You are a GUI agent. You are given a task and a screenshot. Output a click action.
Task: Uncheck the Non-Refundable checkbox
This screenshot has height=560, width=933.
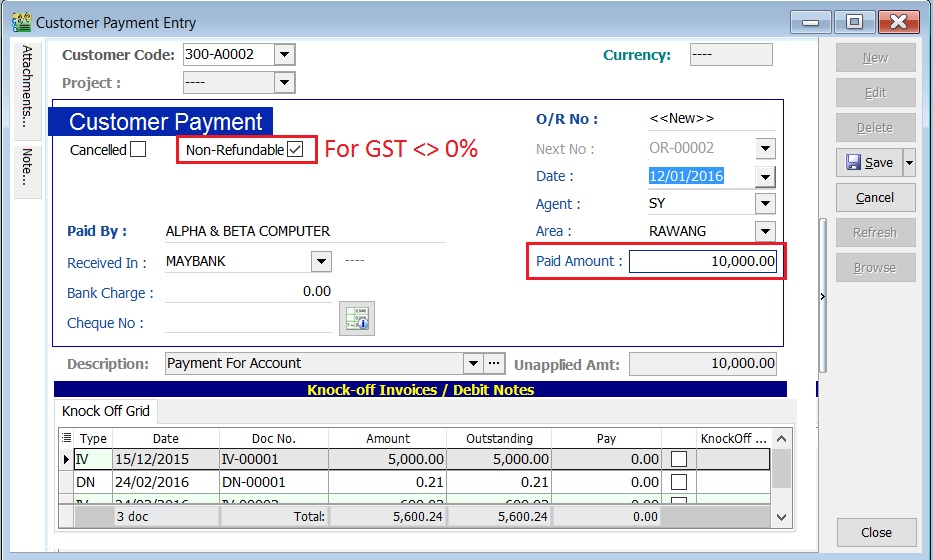pyautogui.click(x=295, y=150)
